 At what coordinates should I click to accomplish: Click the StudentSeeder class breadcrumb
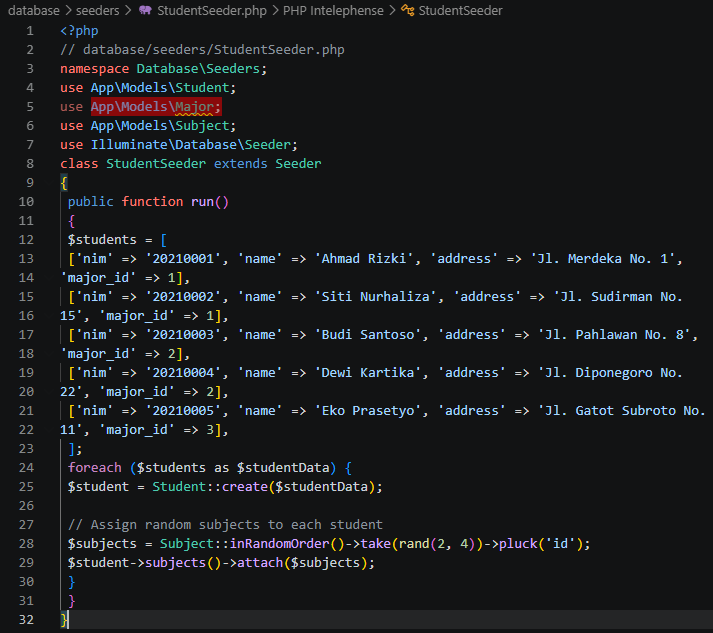click(460, 10)
